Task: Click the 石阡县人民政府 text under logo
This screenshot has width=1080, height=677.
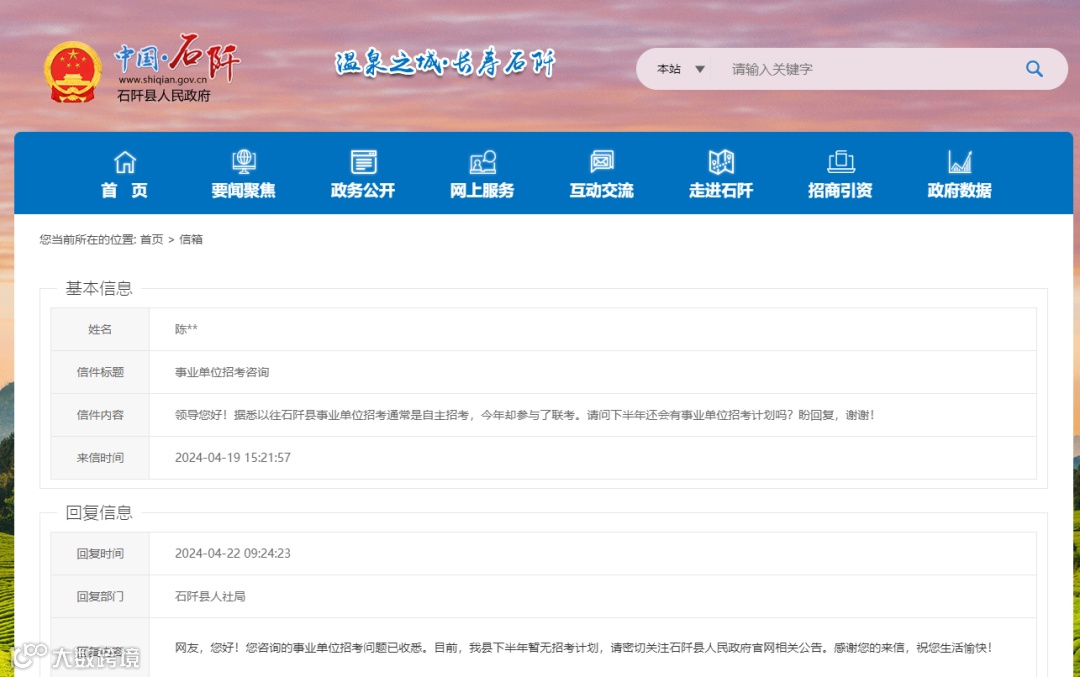Action: (x=163, y=96)
